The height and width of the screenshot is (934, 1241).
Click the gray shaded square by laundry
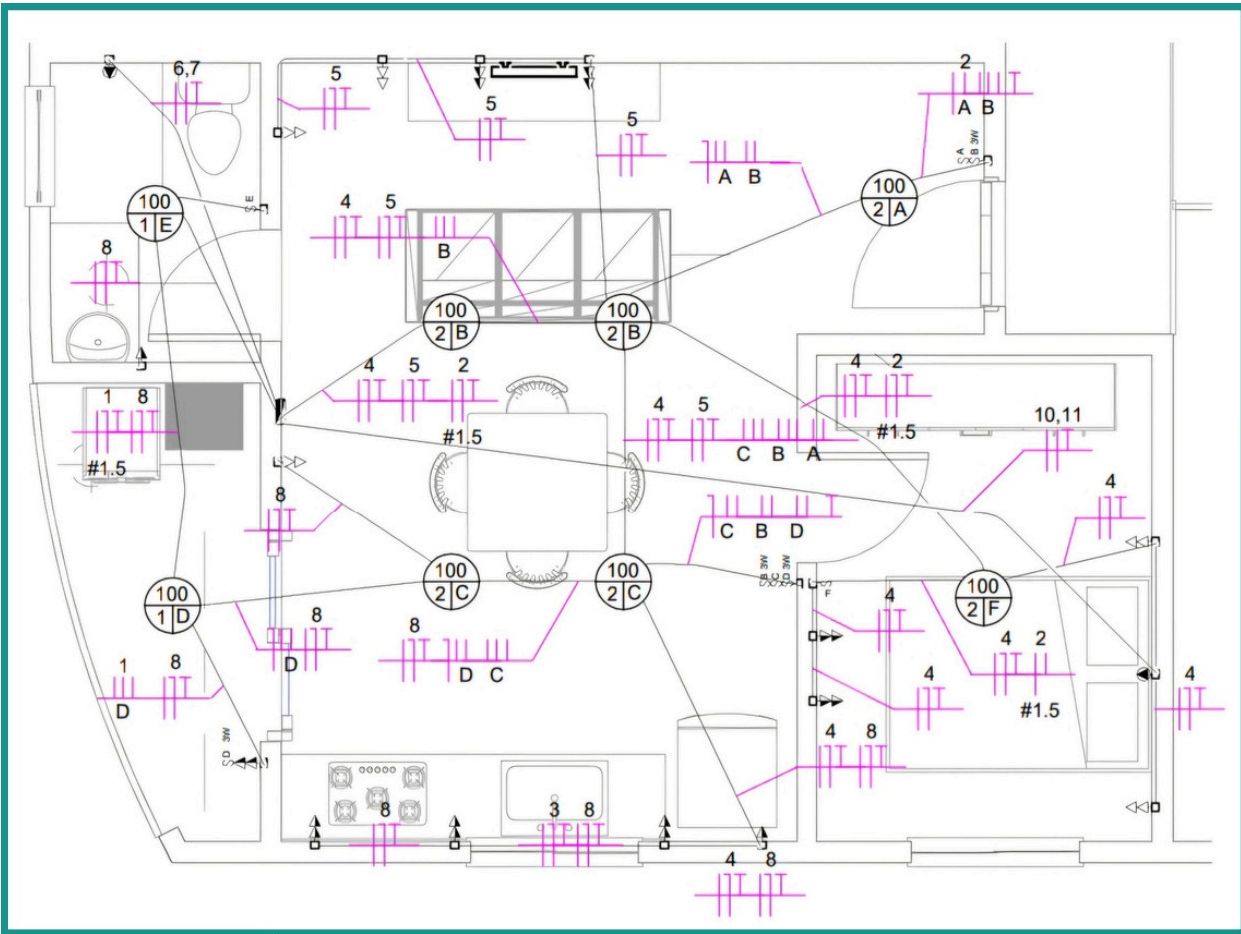click(204, 416)
